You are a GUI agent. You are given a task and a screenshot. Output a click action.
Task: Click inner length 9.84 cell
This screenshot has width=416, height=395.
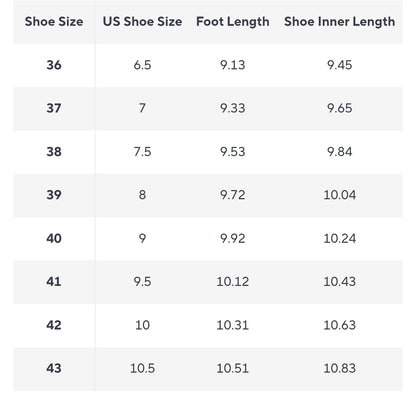(340, 152)
